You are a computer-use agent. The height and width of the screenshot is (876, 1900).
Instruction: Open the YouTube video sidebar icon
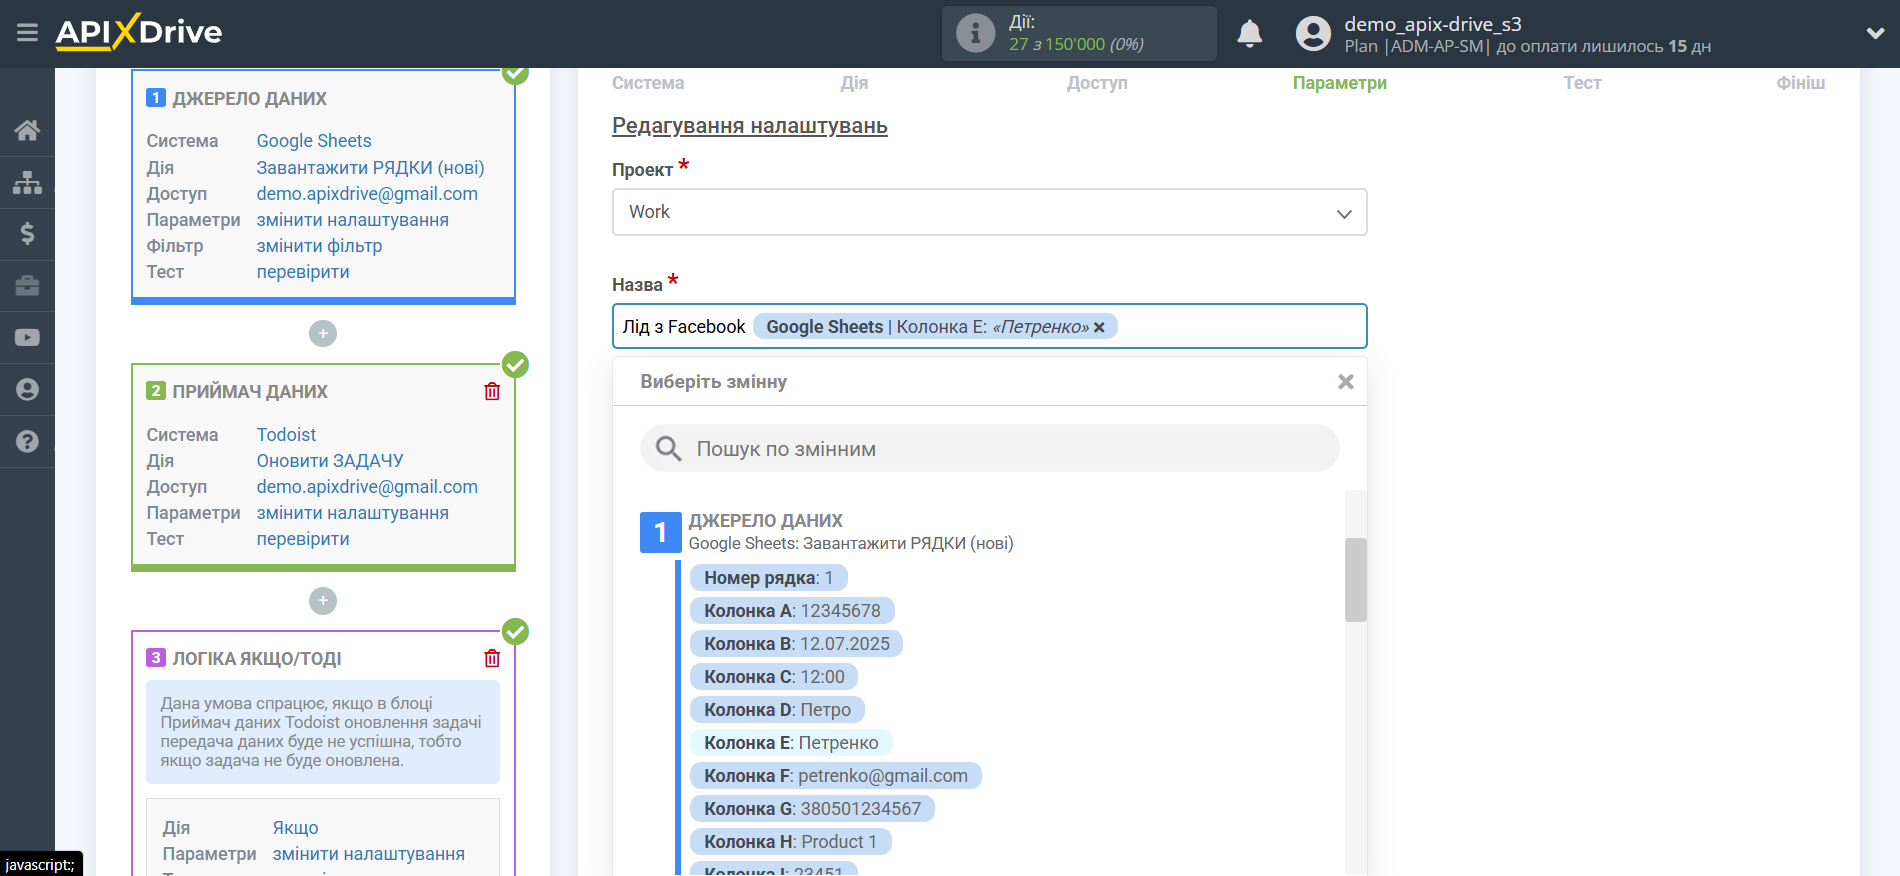pos(27,338)
